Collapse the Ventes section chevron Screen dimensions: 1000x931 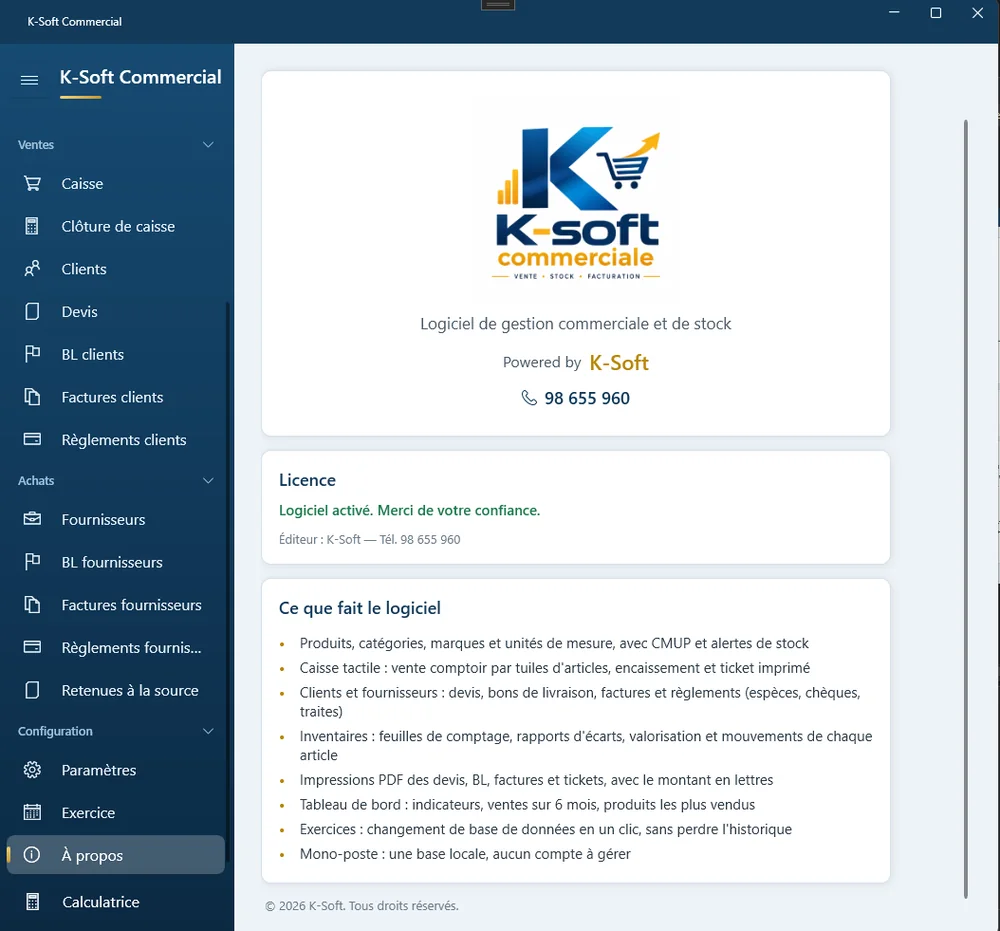pos(208,145)
